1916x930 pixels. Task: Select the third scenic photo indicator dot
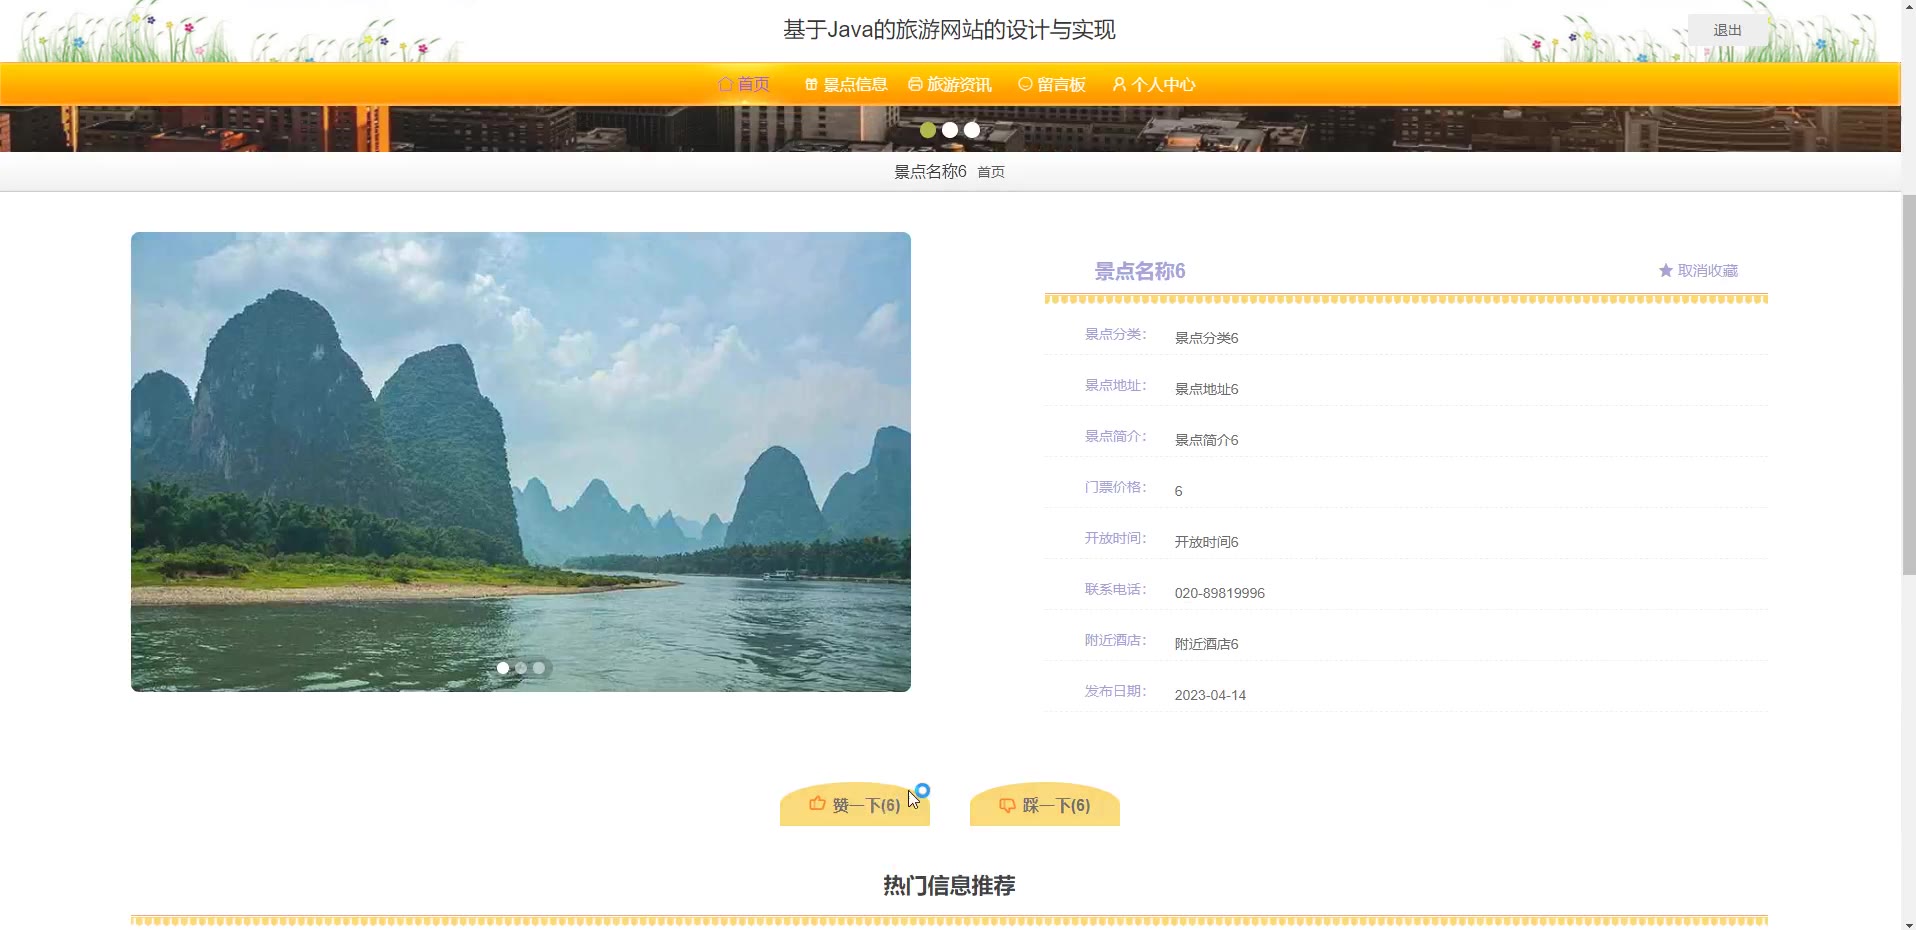[x=539, y=668]
